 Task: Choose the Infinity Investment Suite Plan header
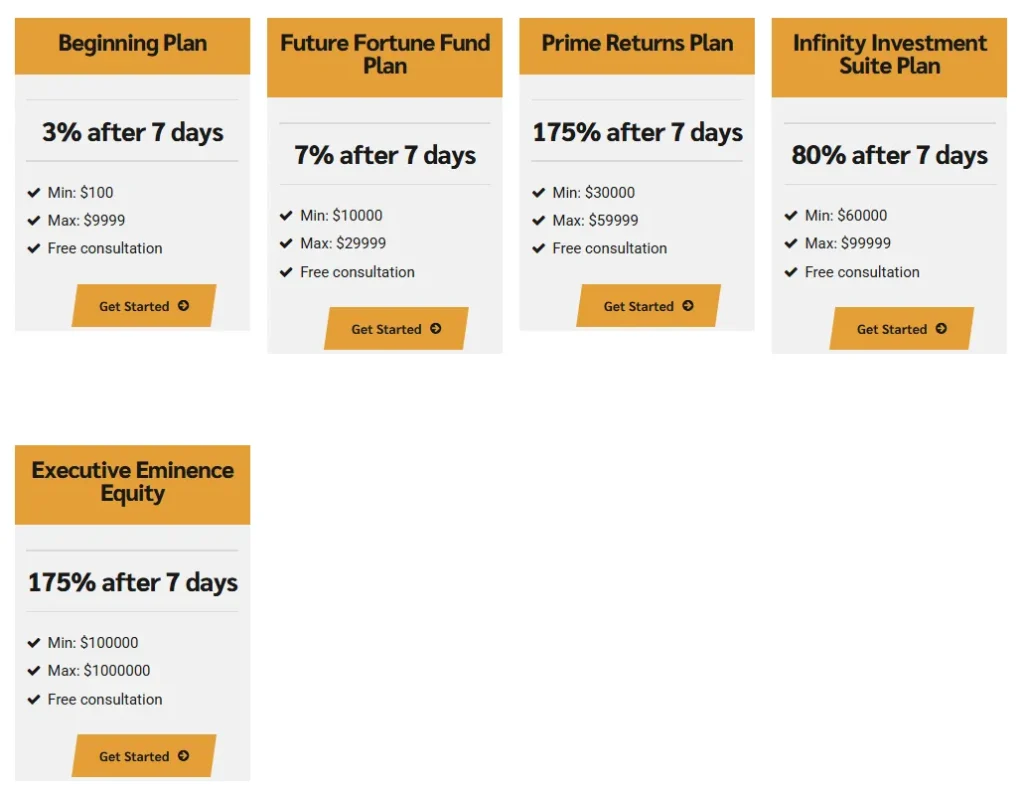click(889, 55)
